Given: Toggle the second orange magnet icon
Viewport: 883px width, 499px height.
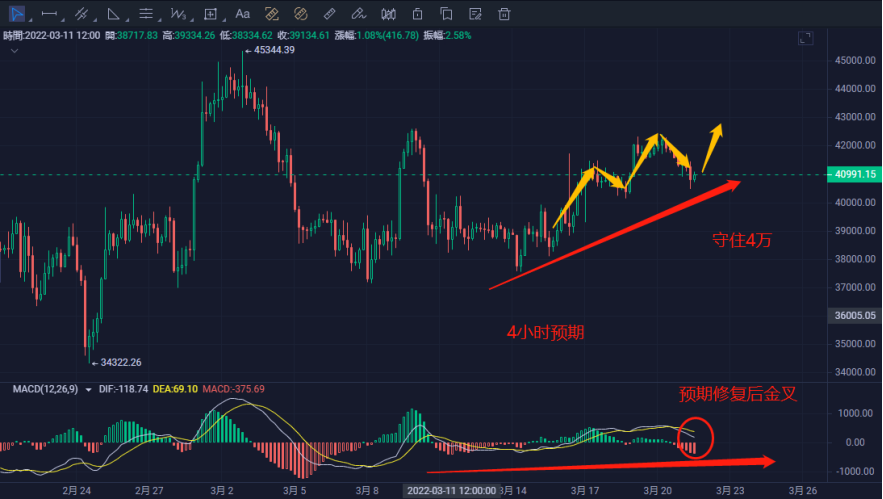Looking at the screenshot, I should pos(299,14).
